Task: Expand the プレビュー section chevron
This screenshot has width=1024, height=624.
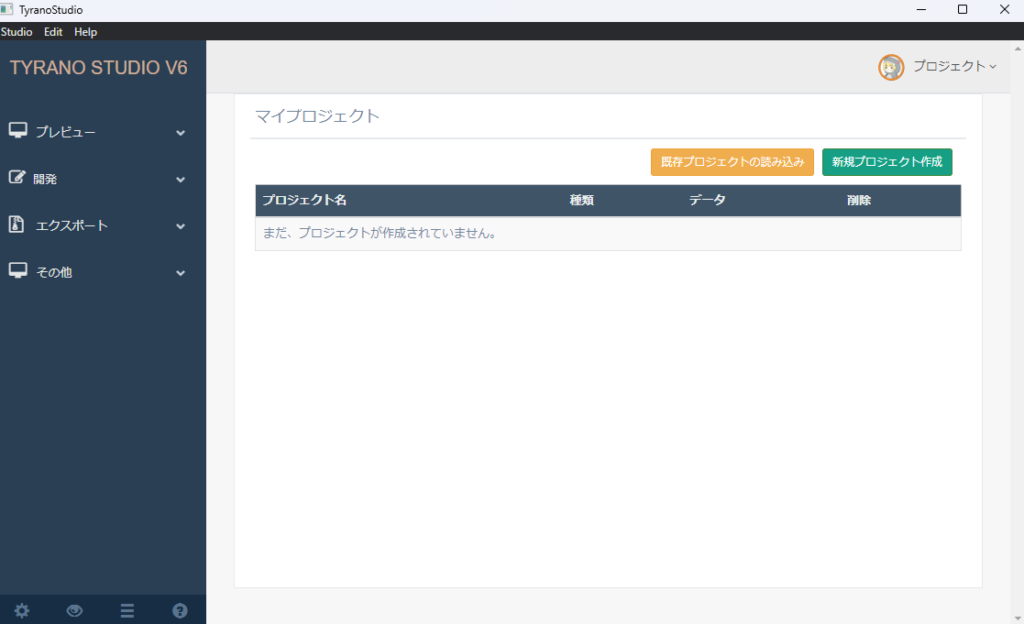Action: click(x=181, y=132)
